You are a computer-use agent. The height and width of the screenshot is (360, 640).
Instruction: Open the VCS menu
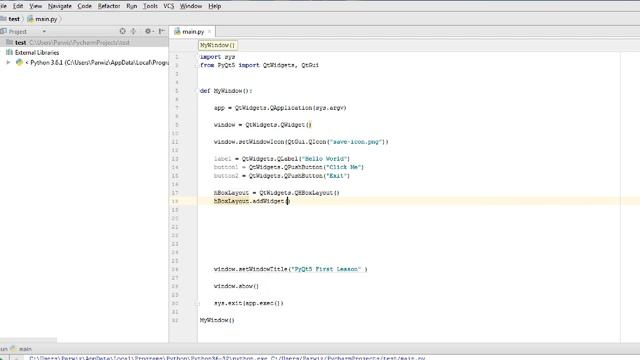coord(169,6)
